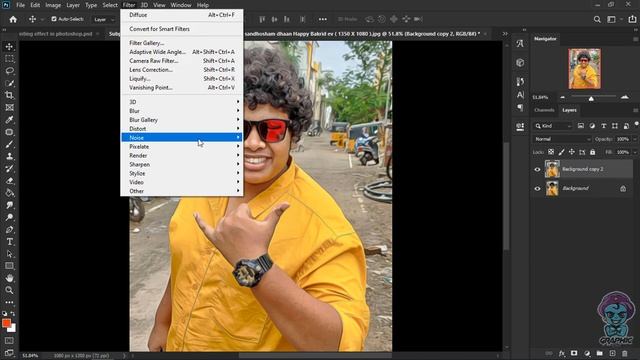Image resolution: width=640 pixels, height=360 pixels.
Task: Hide the Background layer
Action: [x=538, y=189]
